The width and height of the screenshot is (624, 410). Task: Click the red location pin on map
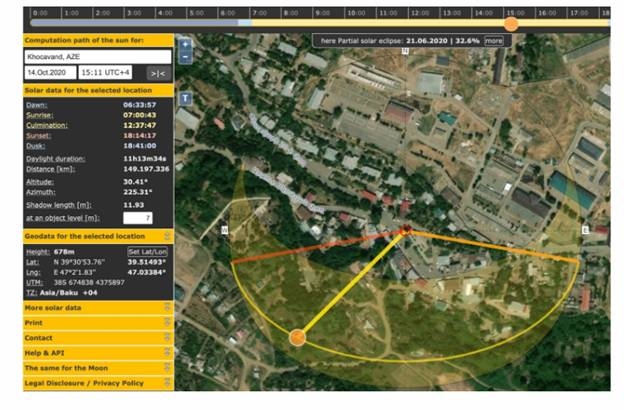[406, 230]
